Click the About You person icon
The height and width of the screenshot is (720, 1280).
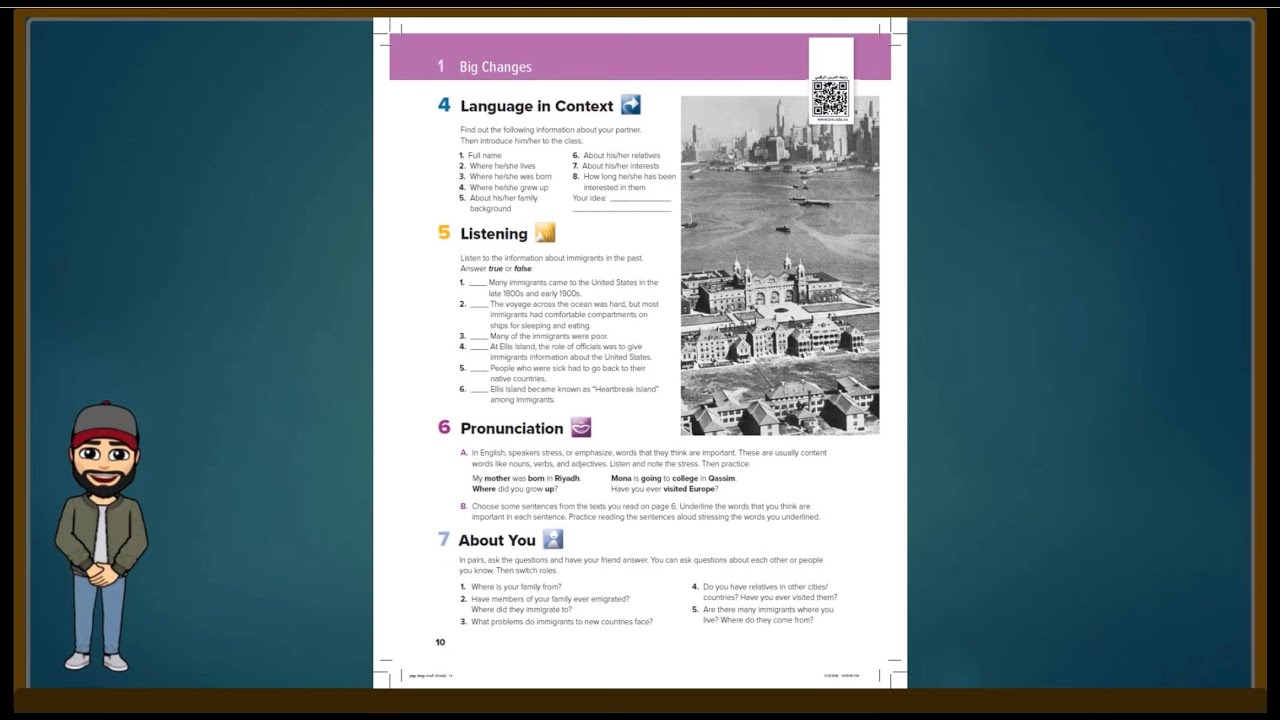(553, 540)
